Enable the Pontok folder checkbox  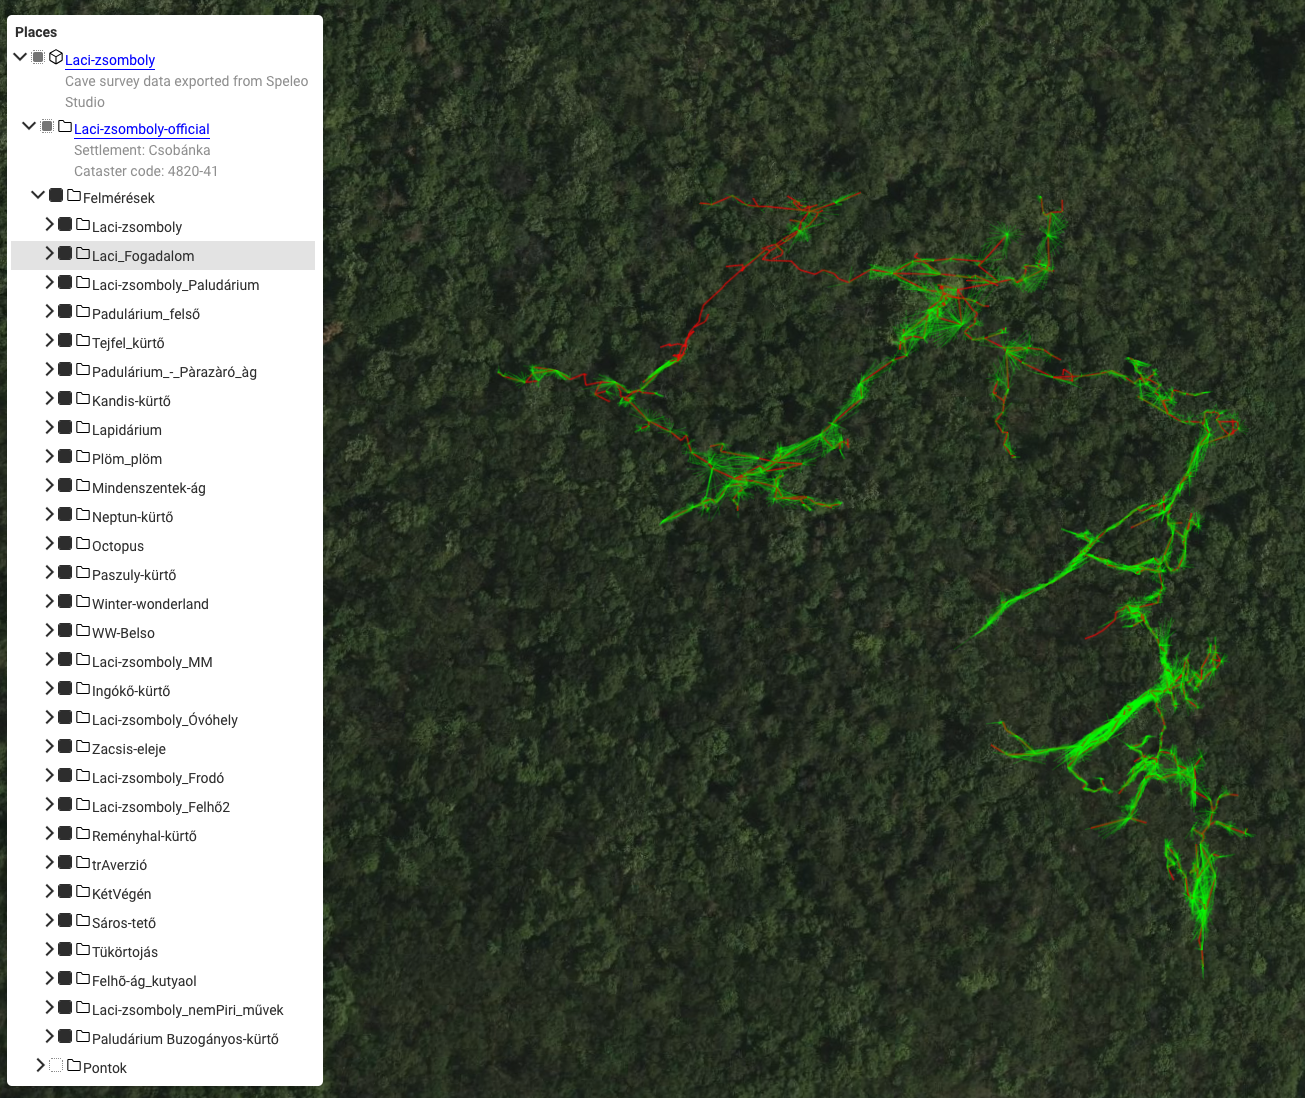(x=56, y=1066)
